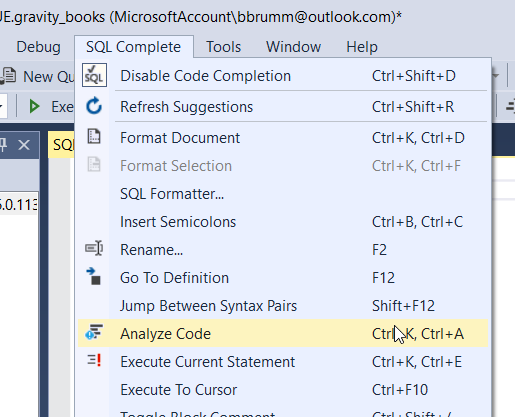Click the Execute Current Statement icon
Viewport: 515px width, 417px height.
coord(94,360)
